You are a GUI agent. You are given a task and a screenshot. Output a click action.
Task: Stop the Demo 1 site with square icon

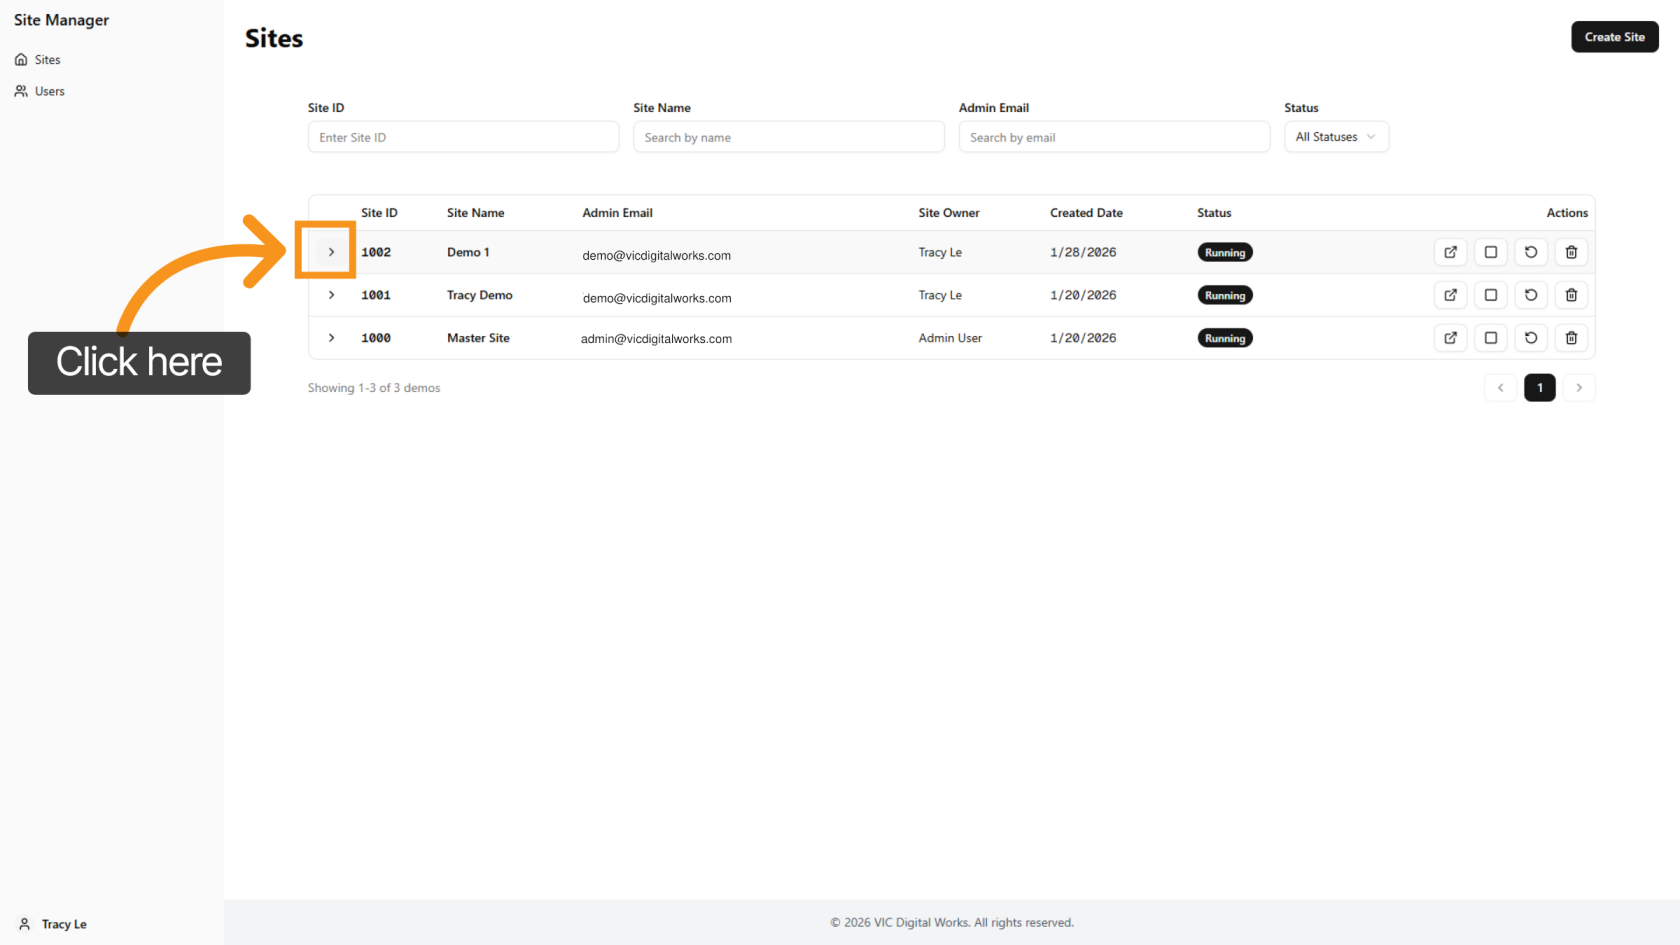[x=1490, y=252]
